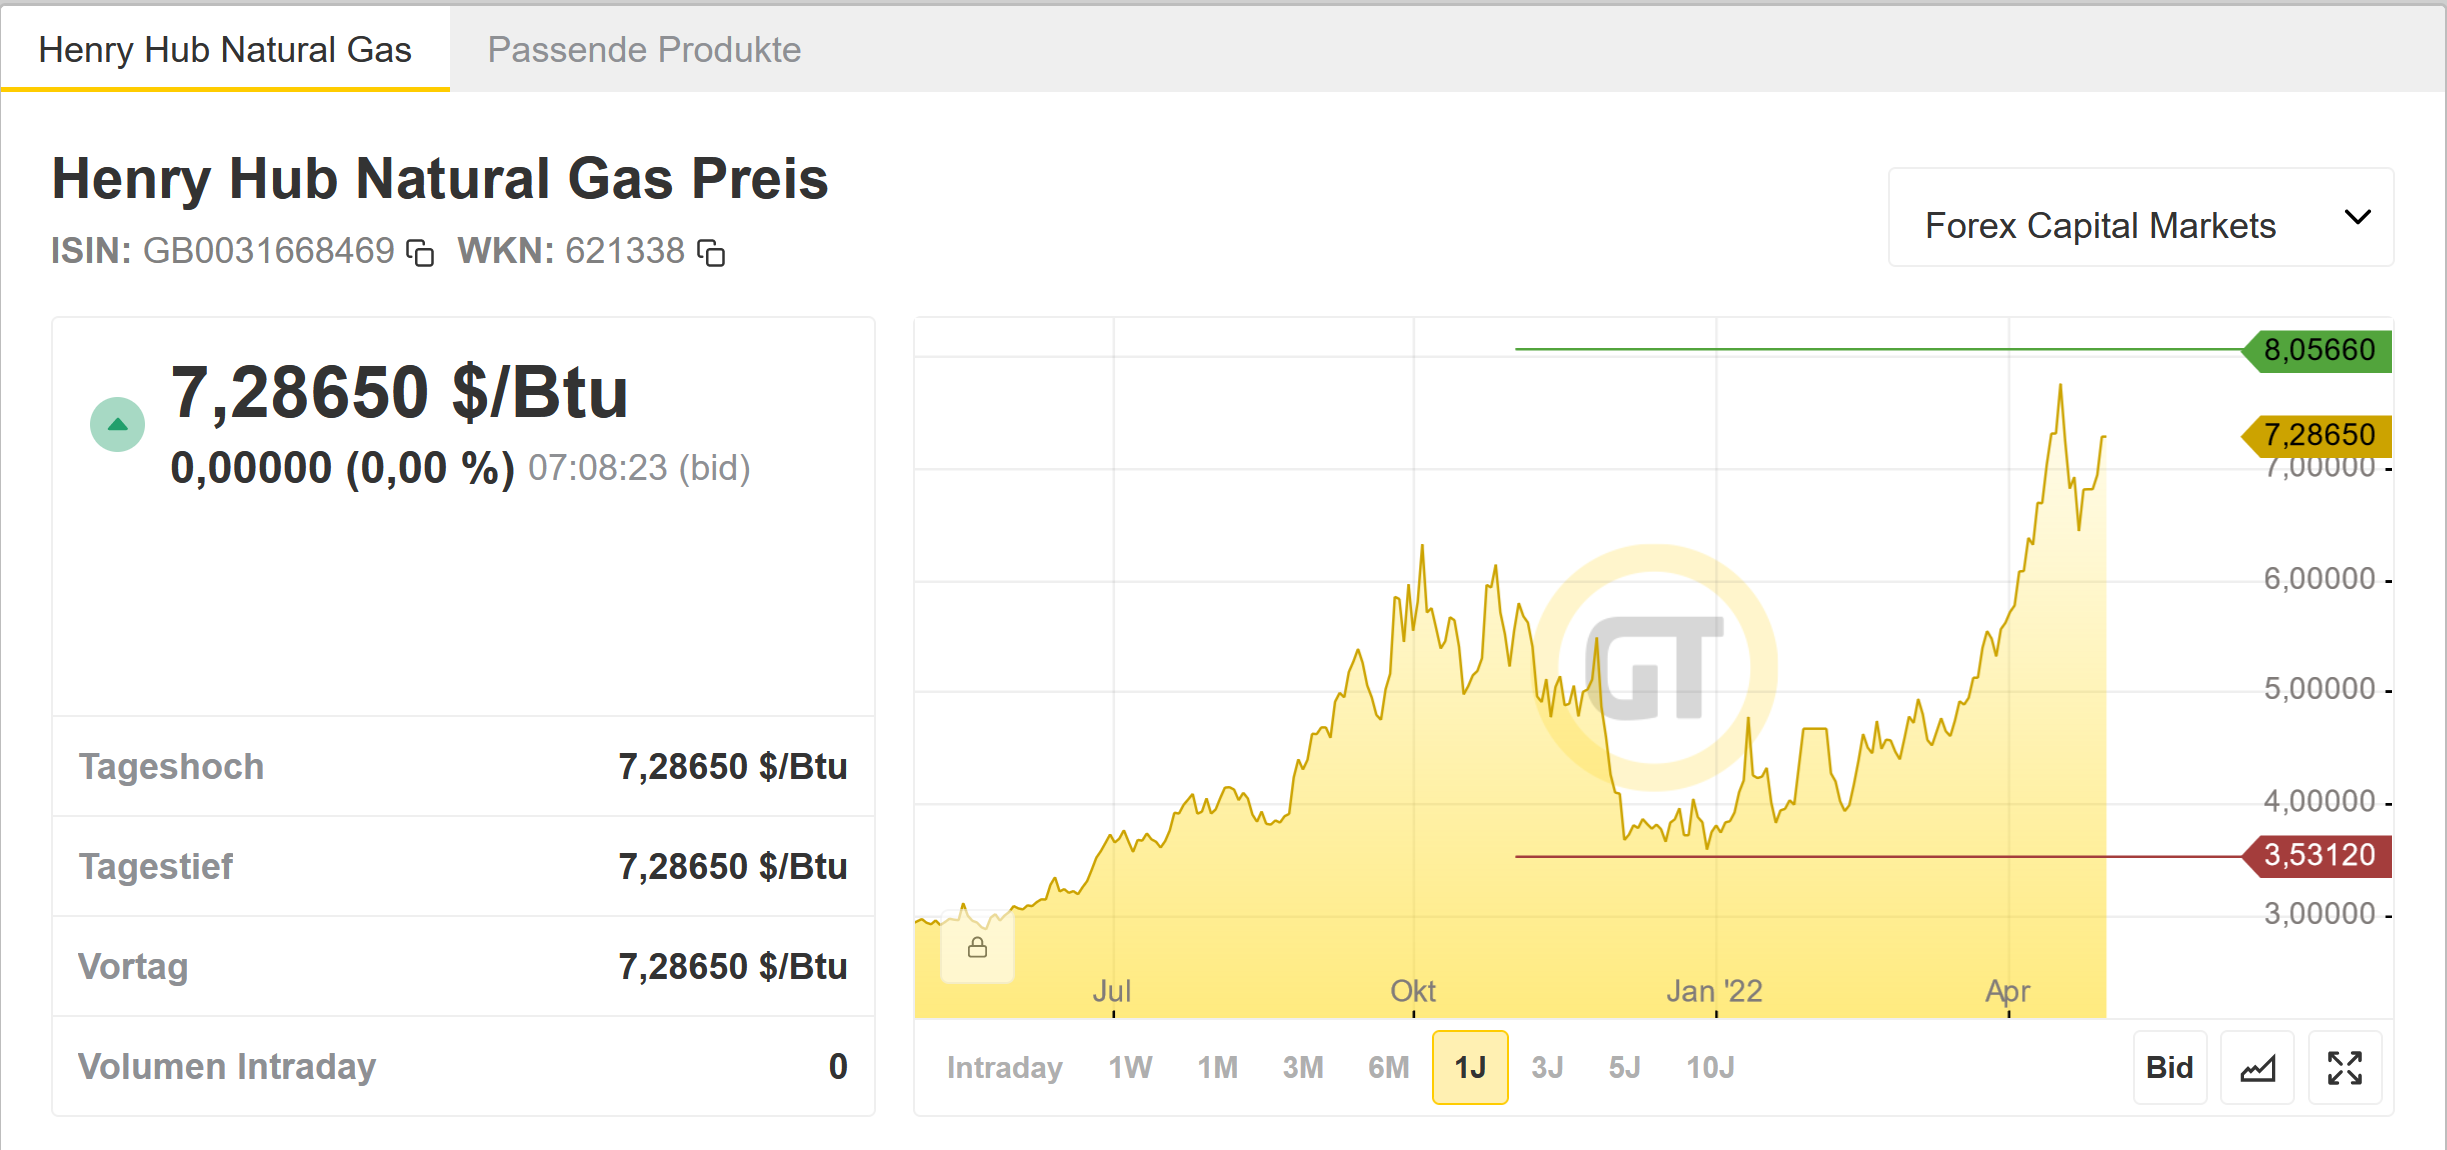Click the chevron arrow beside Forex Capital Markets

pyautogui.click(x=2357, y=218)
